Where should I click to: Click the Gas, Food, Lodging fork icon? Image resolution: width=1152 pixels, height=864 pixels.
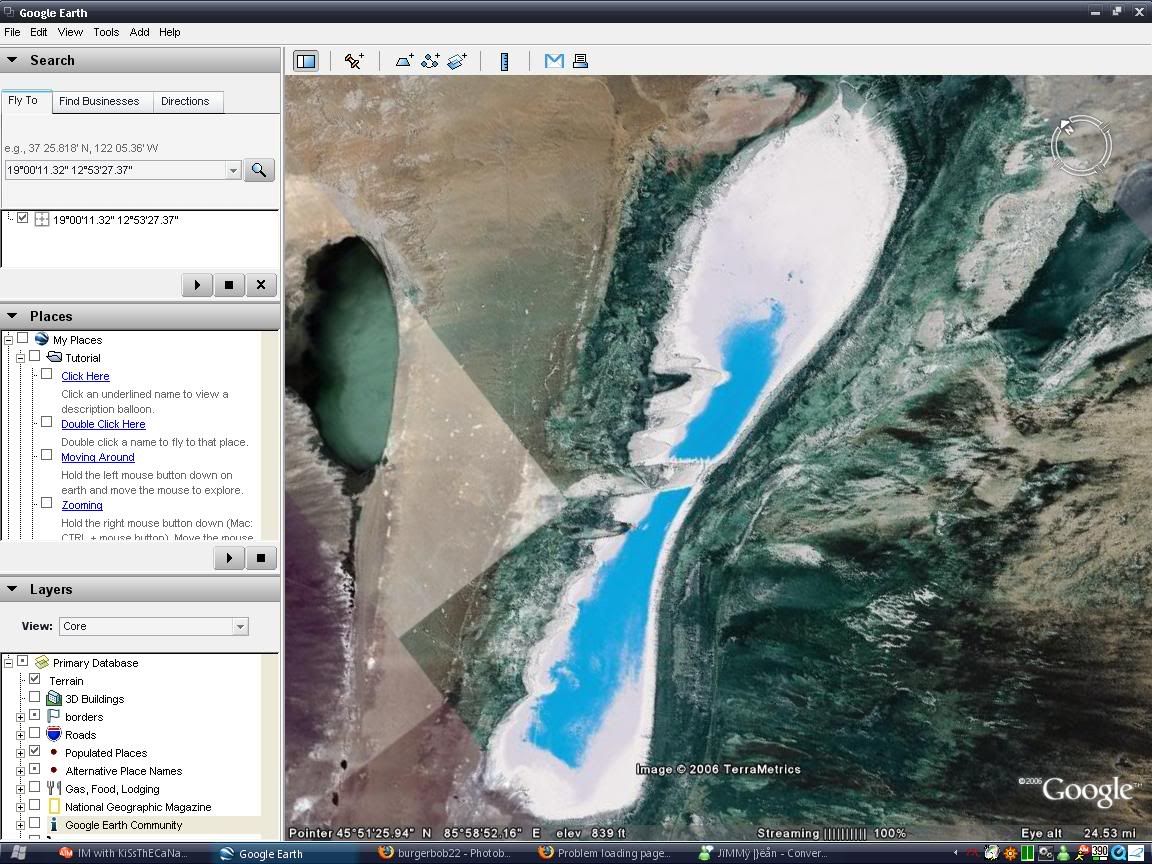(54, 788)
